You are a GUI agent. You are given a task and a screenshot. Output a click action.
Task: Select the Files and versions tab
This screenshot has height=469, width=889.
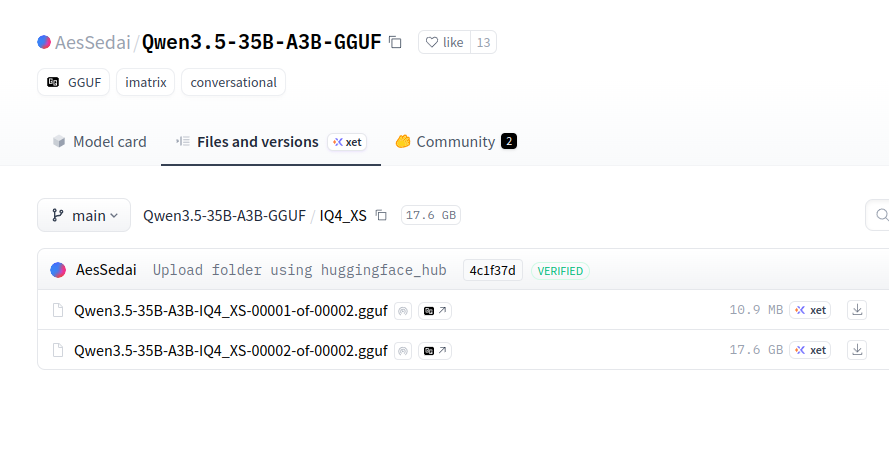(x=257, y=142)
